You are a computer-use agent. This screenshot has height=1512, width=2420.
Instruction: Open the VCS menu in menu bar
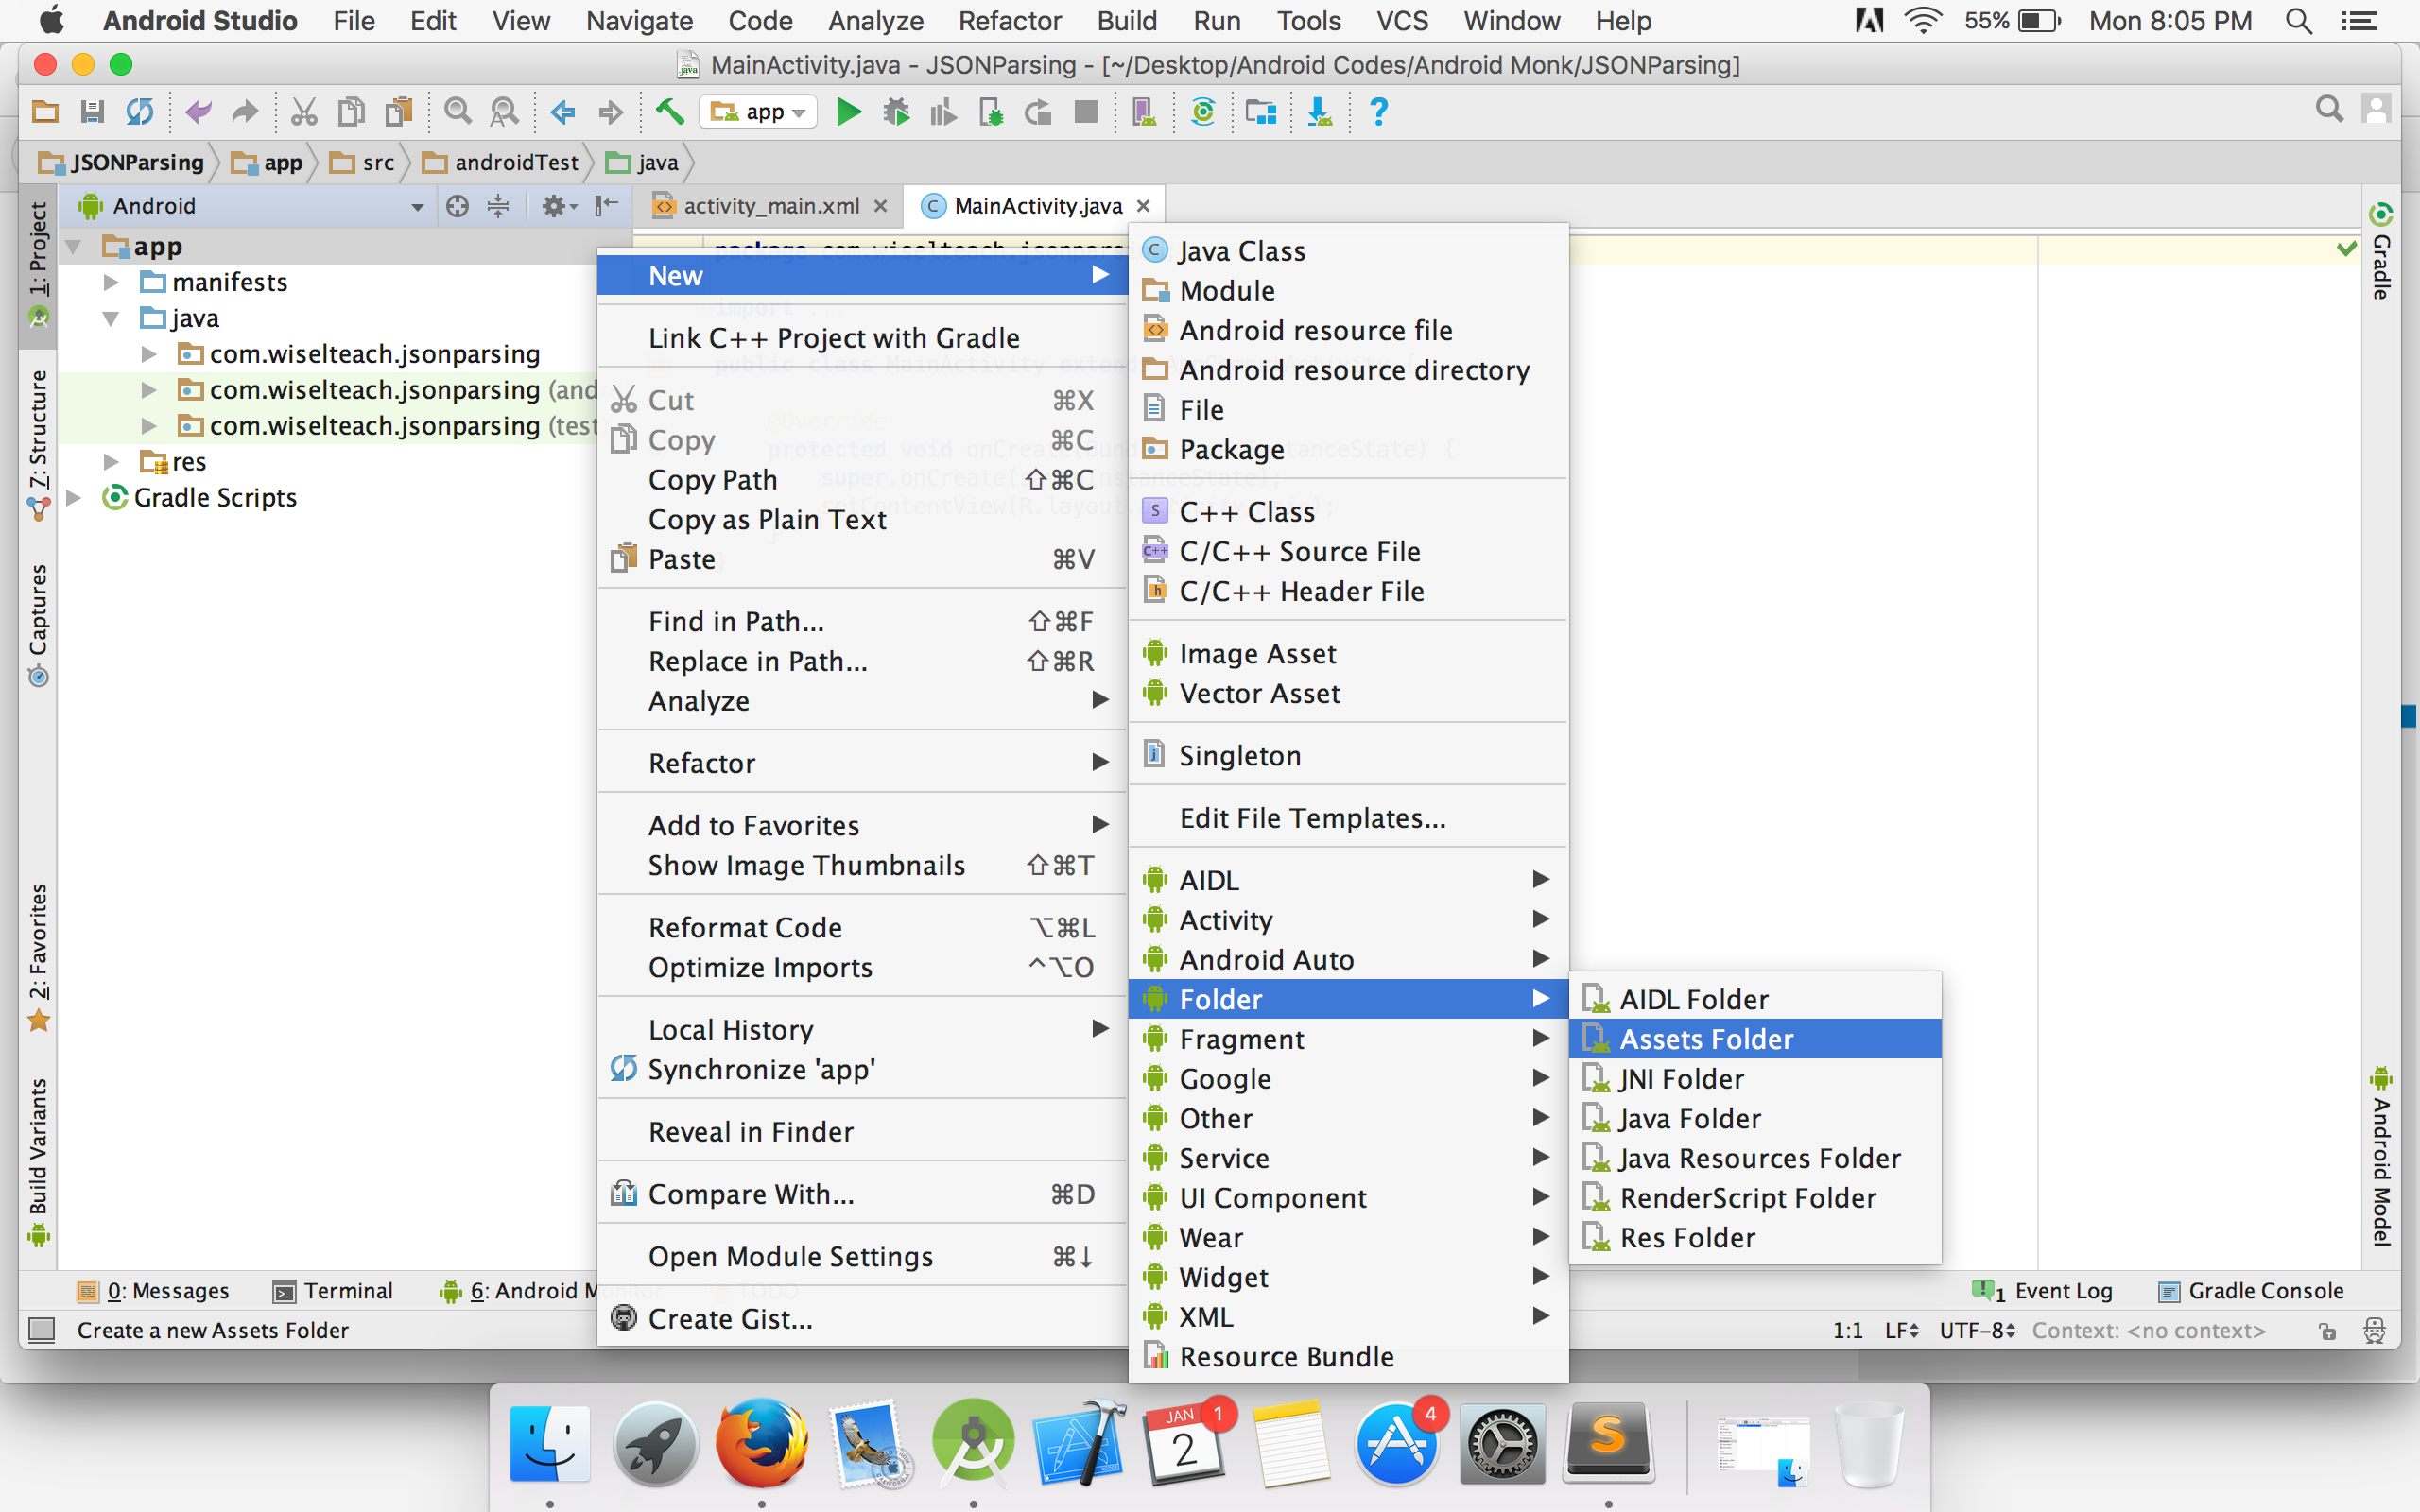(x=1402, y=21)
